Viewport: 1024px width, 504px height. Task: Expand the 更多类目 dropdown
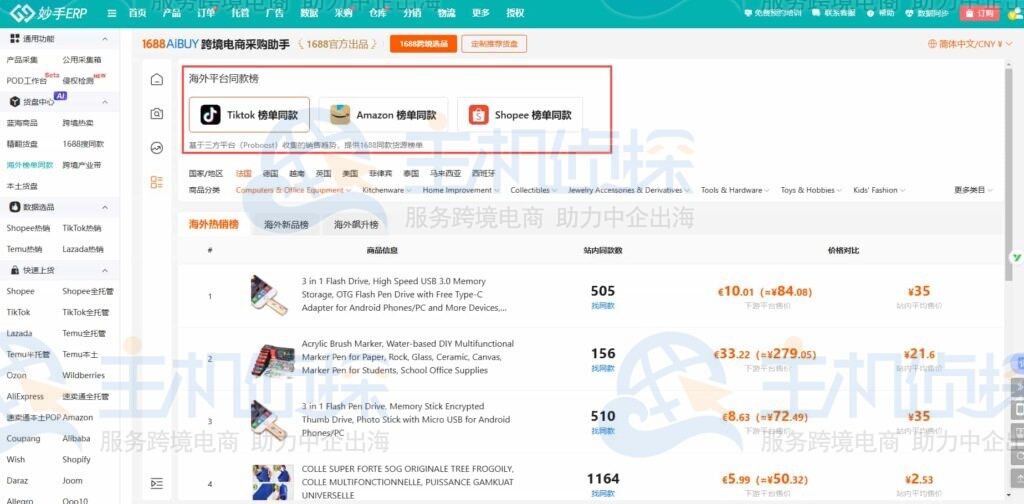(974, 190)
